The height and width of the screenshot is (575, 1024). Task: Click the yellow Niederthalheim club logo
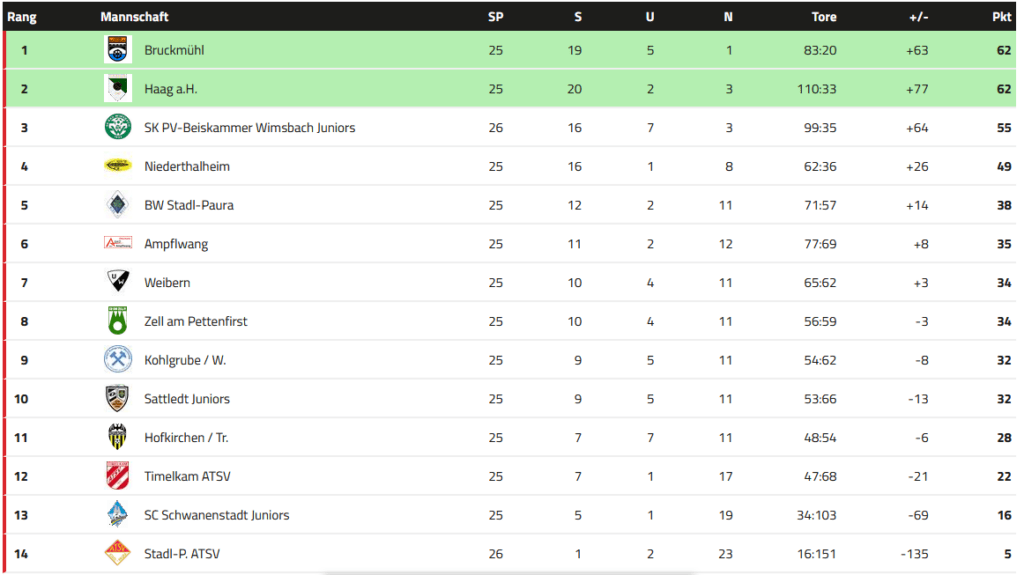(118, 166)
